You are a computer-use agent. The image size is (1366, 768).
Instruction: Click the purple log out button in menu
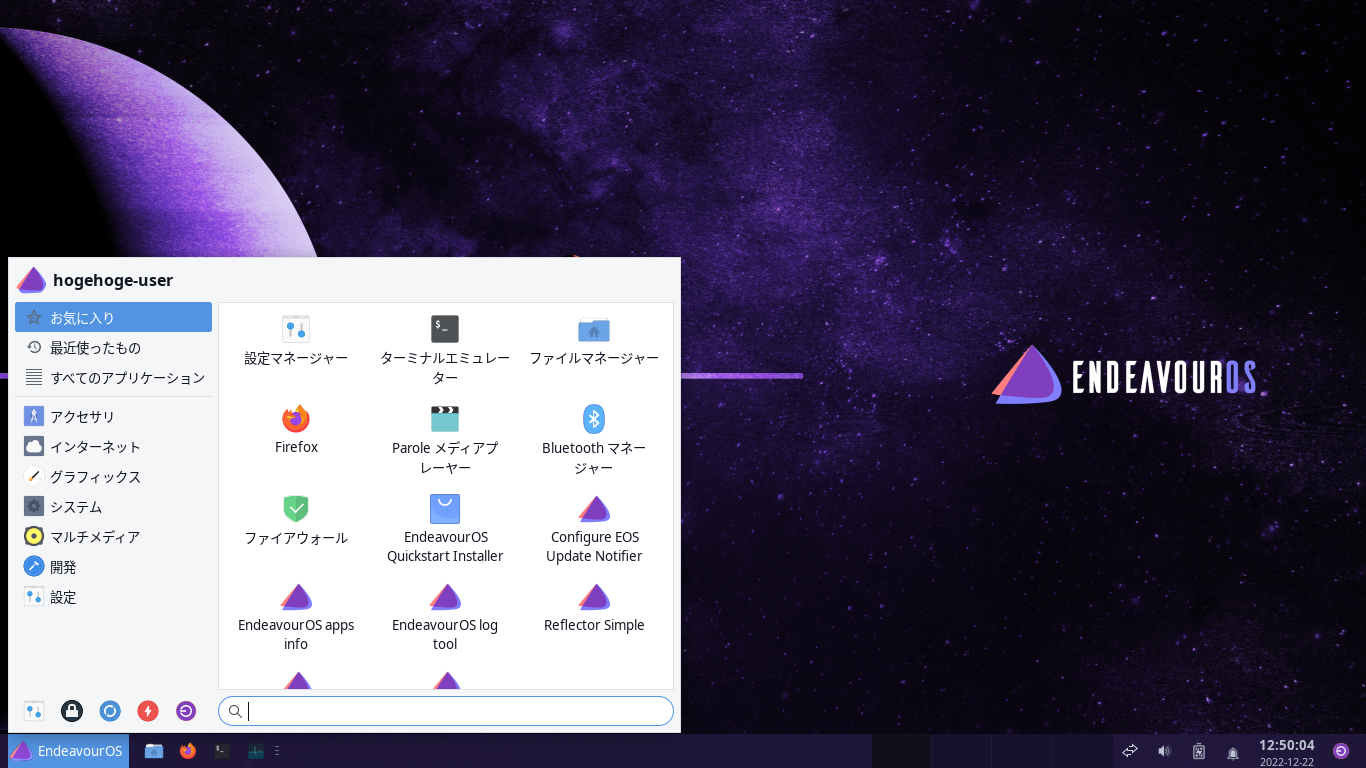[186, 711]
